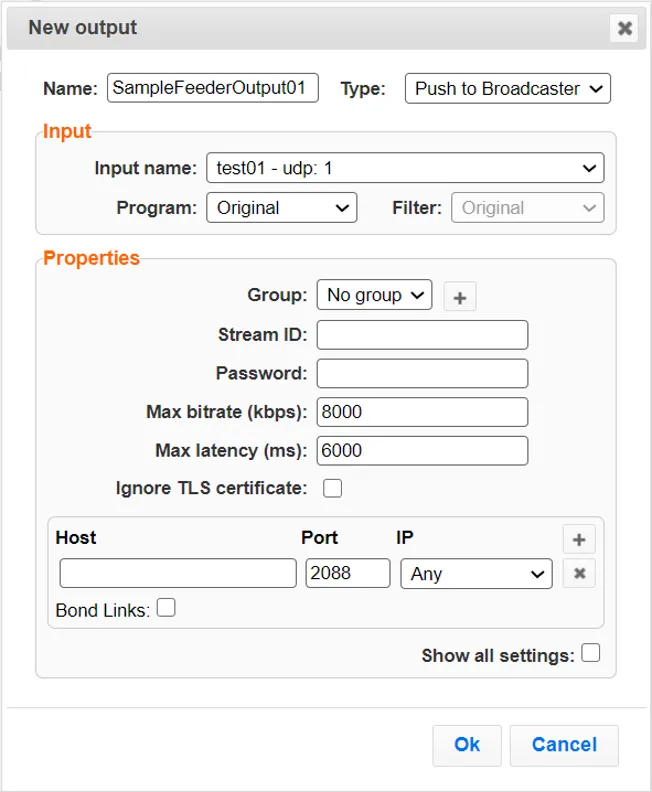Check the Show all settings box

point(591,654)
